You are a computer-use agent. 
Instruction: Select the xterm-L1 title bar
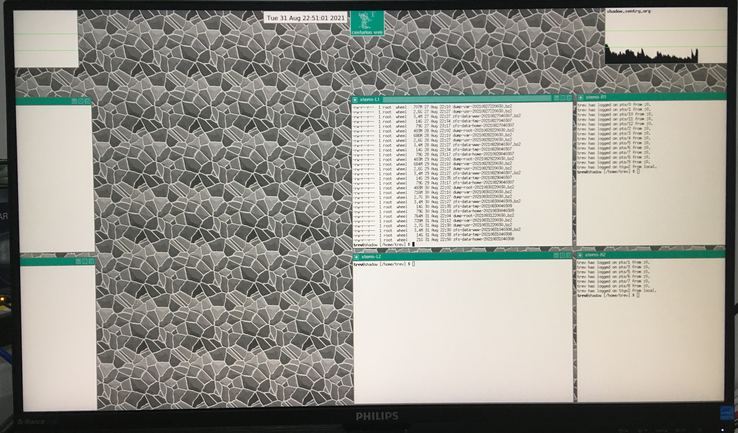pyautogui.click(x=460, y=100)
